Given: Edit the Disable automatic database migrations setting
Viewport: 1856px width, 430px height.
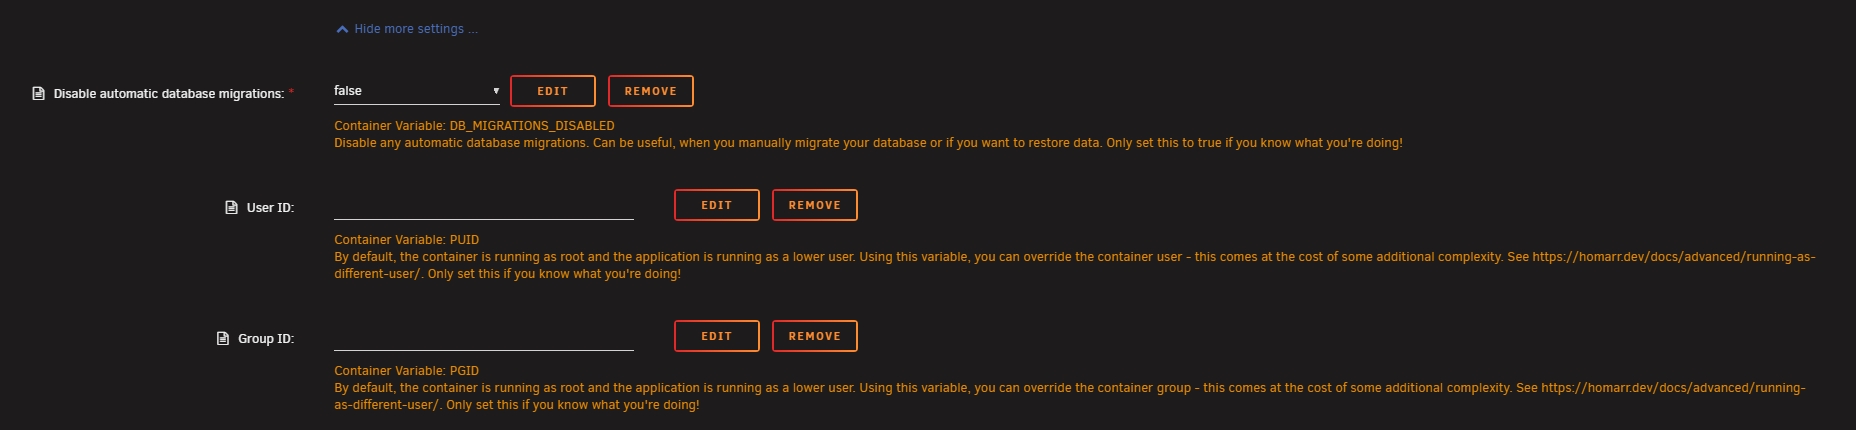Looking at the screenshot, I should pos(552,91).
